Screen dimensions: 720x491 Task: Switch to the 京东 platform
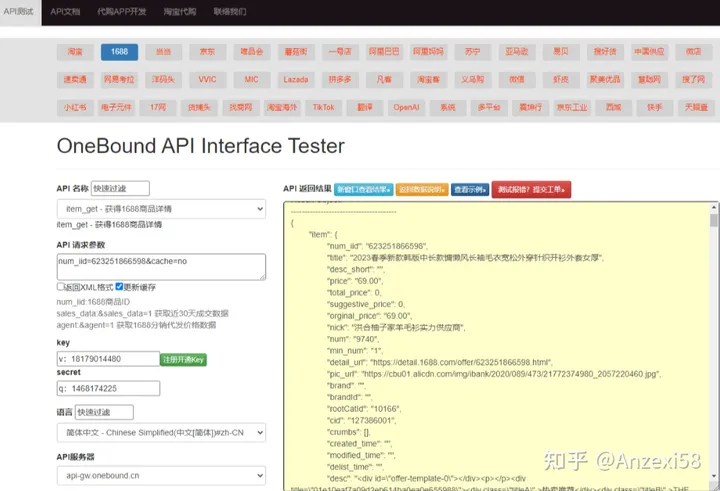(x=208, y=52)
